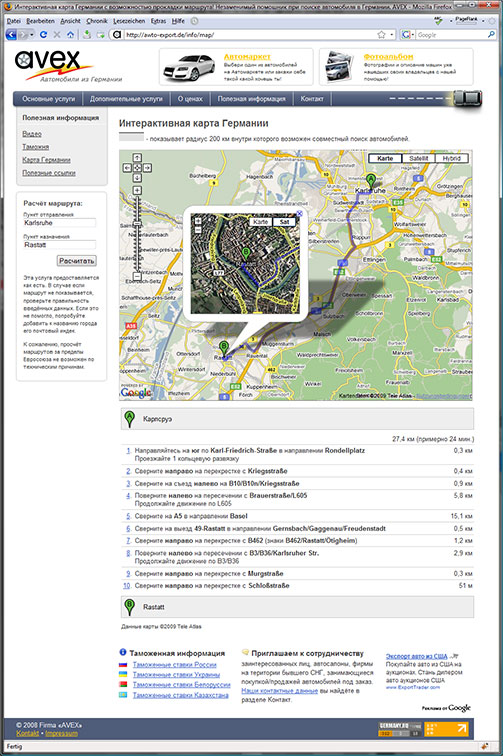Stop loading with the X toolbar icon
This screenshot has height=756, width=503.
(57, 35)
